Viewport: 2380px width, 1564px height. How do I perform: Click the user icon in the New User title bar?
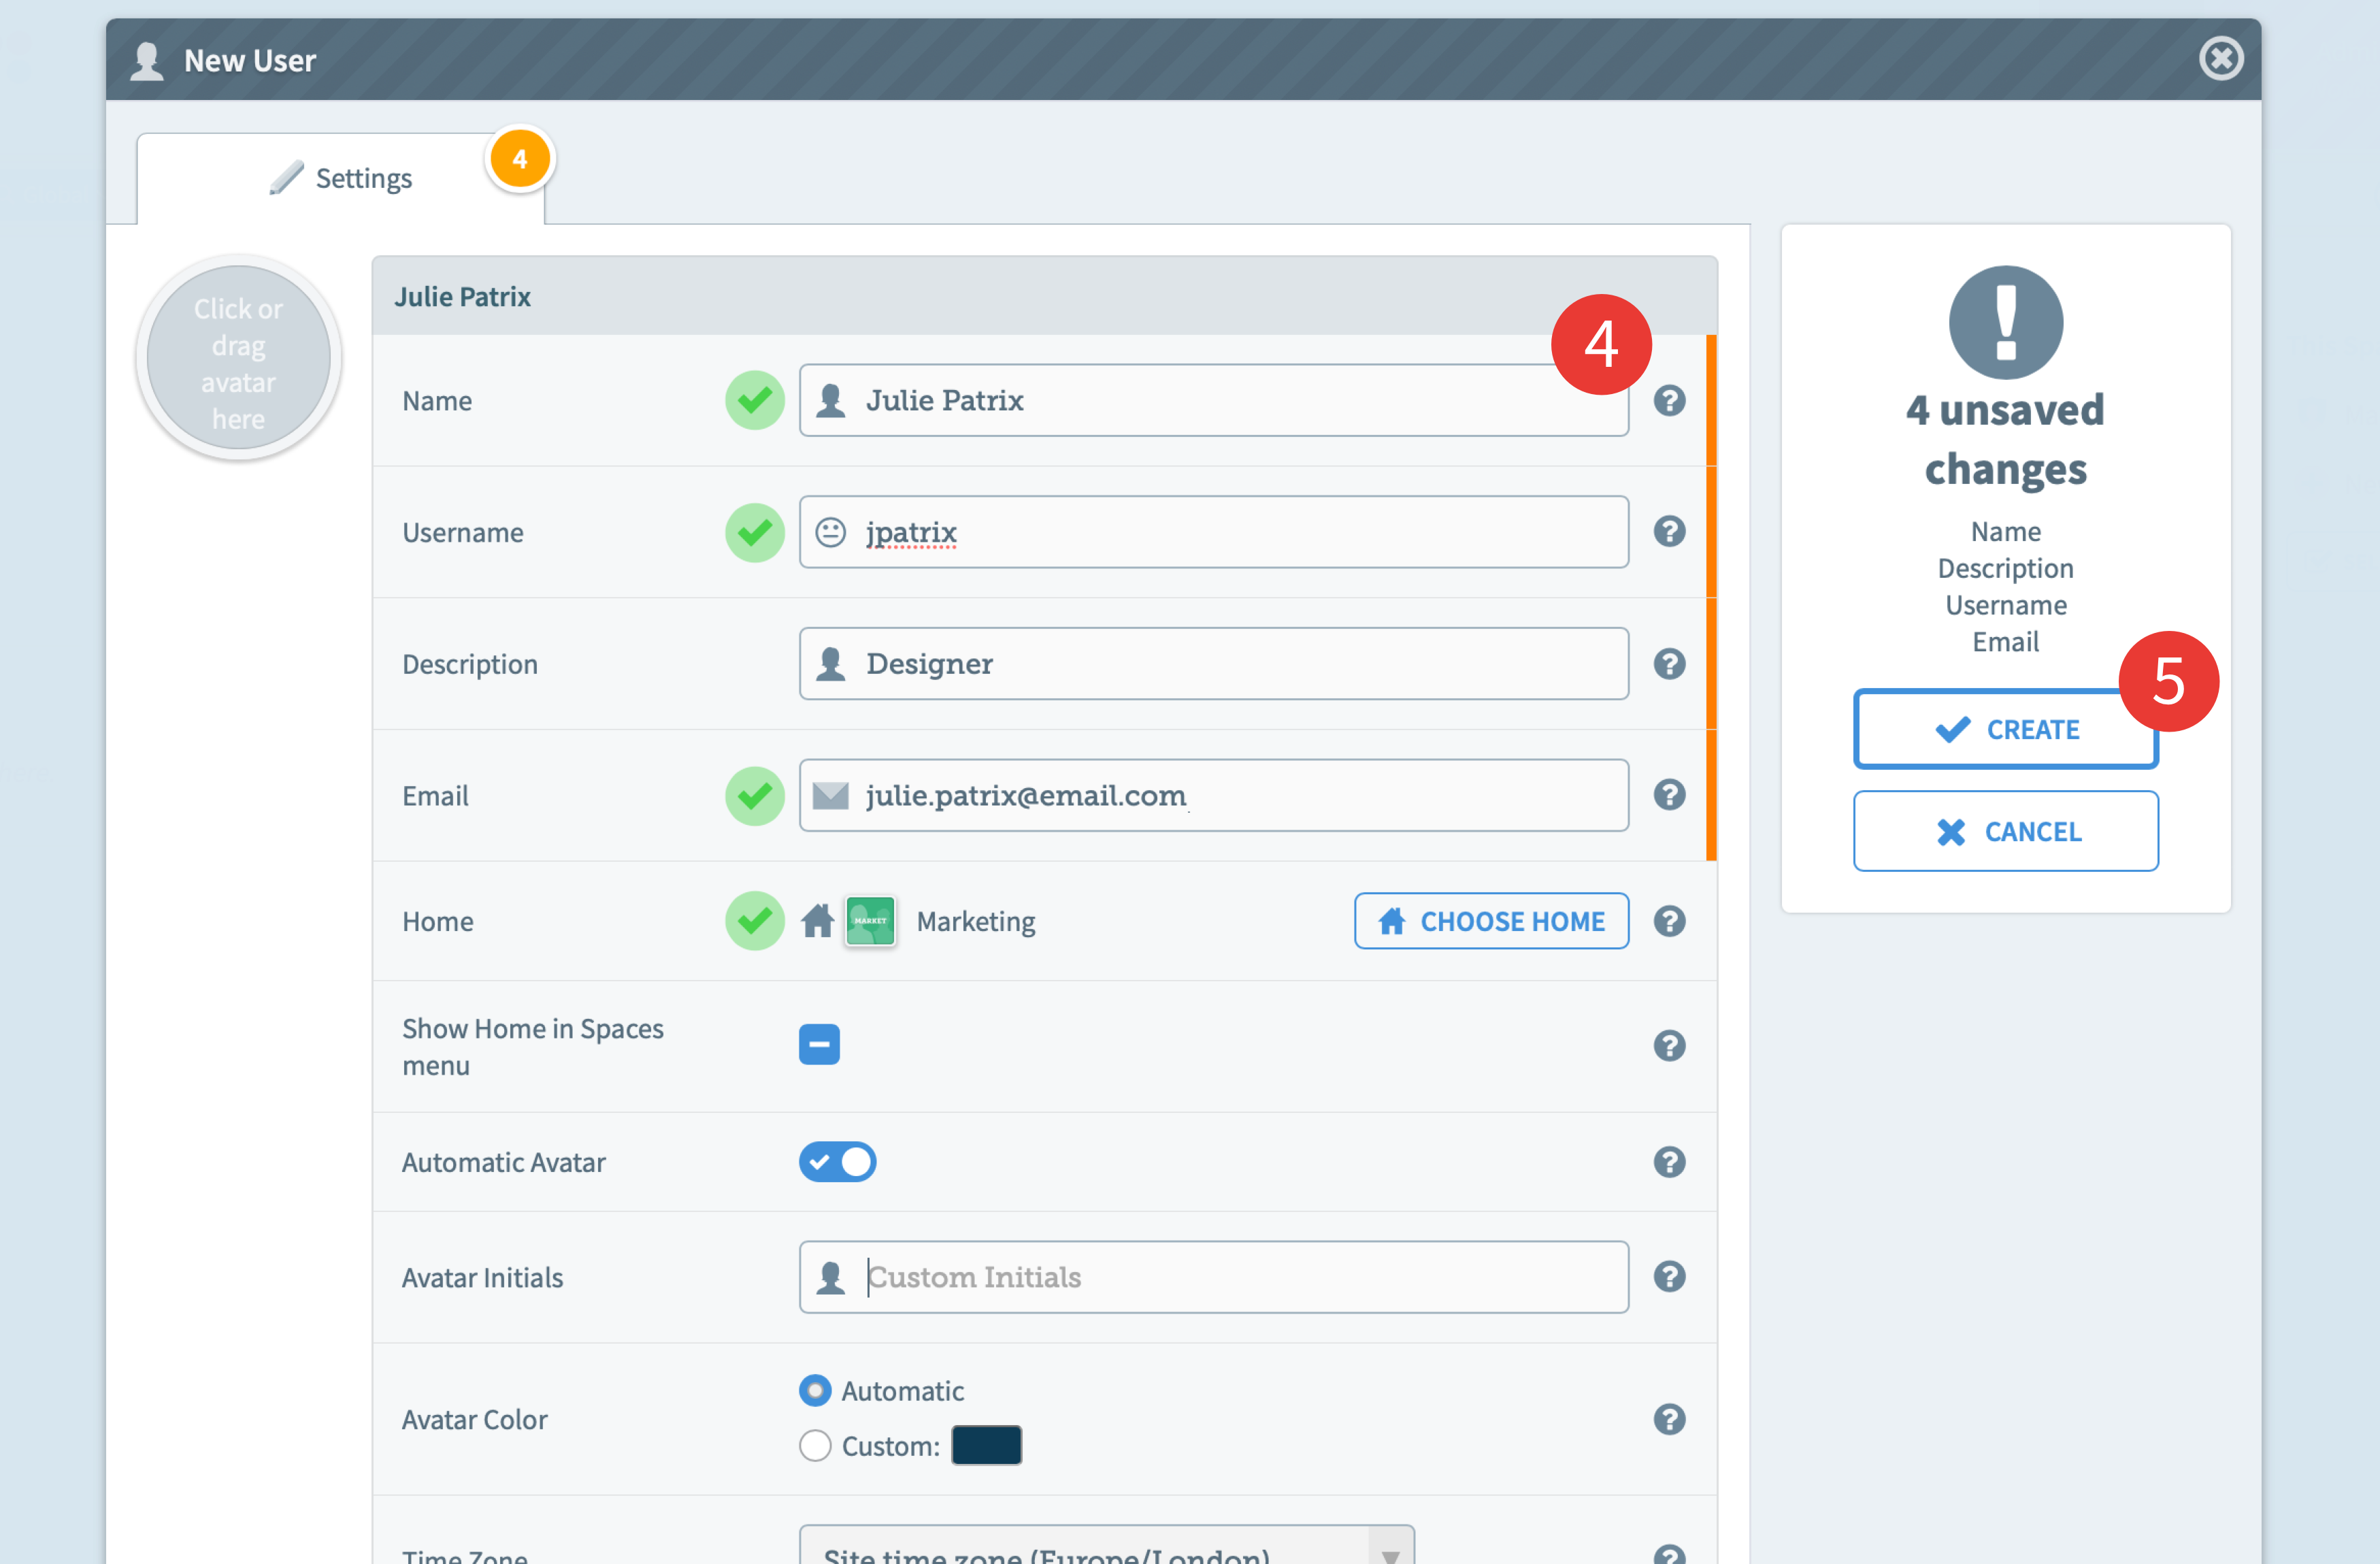(147, 60)
